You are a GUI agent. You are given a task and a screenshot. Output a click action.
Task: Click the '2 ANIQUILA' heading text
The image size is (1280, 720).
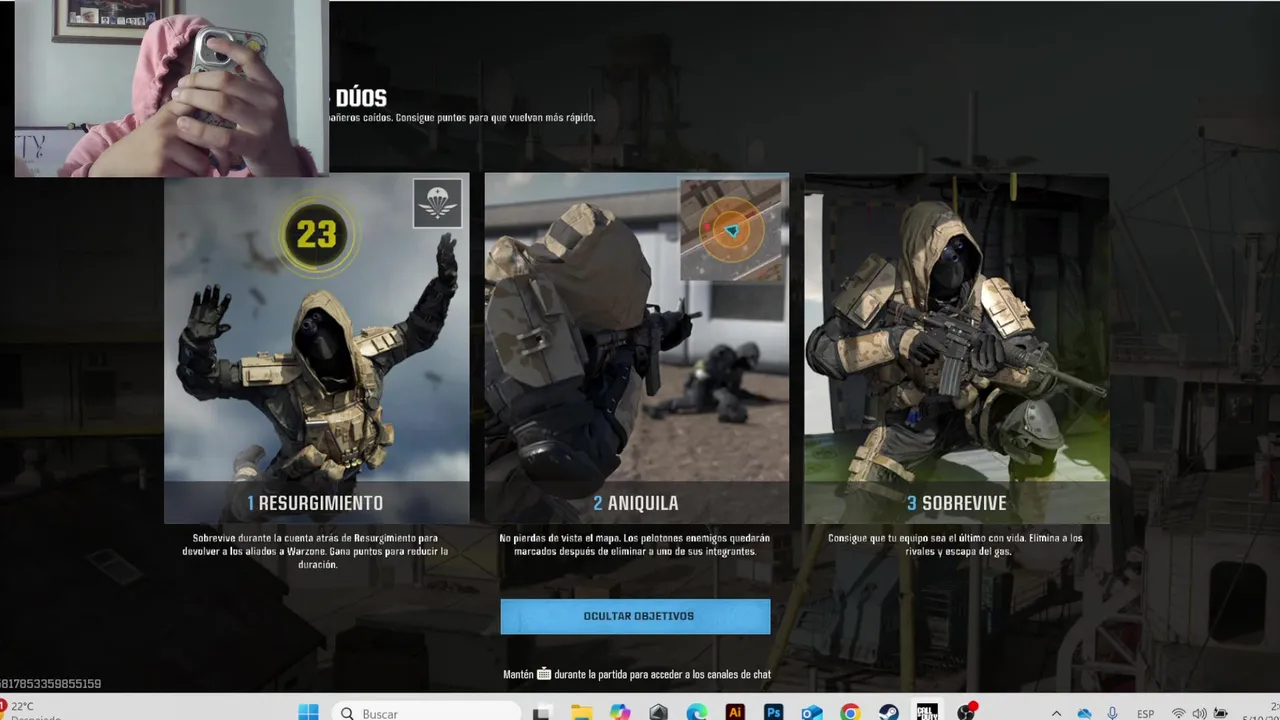tap(636, 503)
